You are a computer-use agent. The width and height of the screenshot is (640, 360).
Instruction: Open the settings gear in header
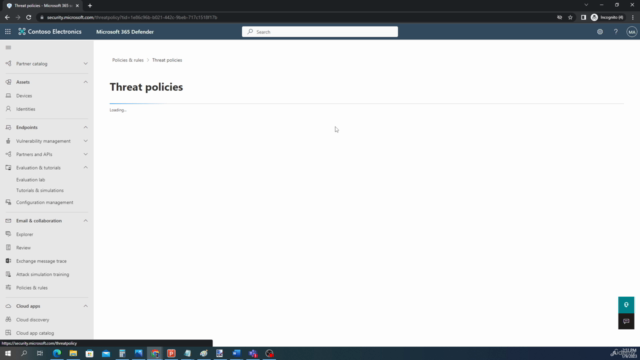click(x=600, y=31)
